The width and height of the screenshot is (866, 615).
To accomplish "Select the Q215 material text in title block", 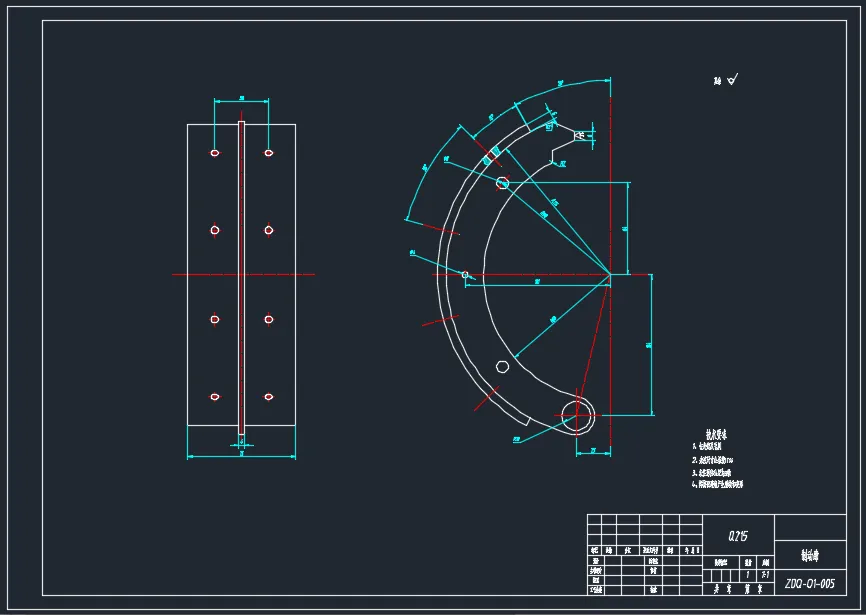I will 738,536.
